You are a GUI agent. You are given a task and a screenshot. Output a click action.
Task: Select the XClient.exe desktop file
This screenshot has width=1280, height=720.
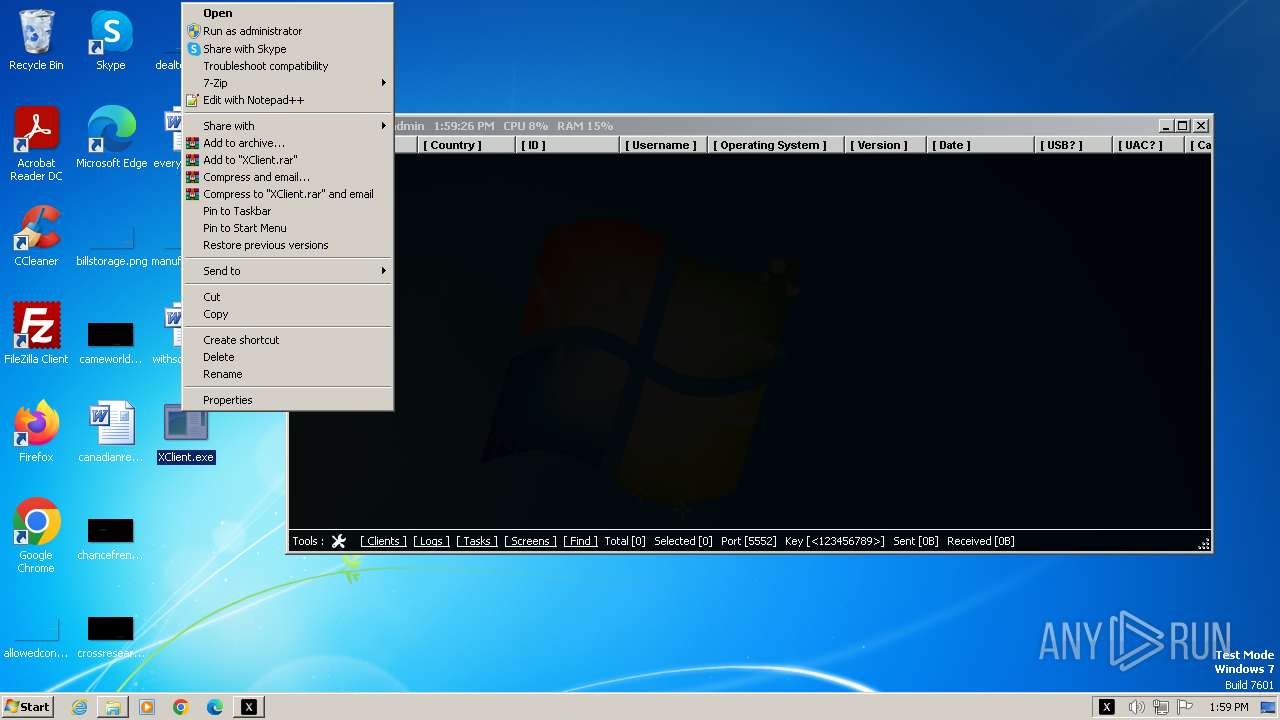186,434
